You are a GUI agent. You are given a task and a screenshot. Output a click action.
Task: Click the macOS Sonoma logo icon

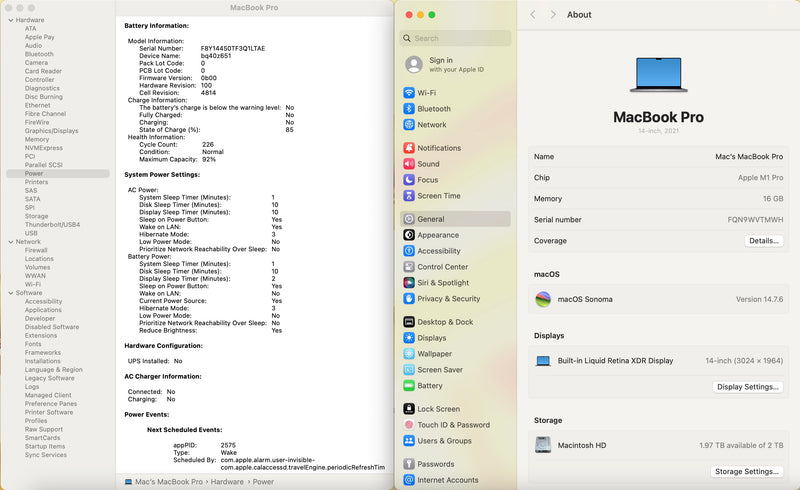543,299
